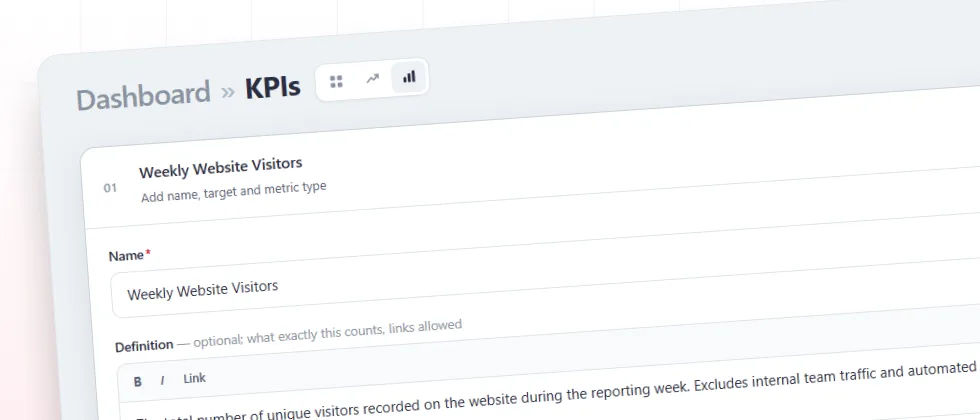Click the Definition field label
980x420 pixels.
coord(144,345)
